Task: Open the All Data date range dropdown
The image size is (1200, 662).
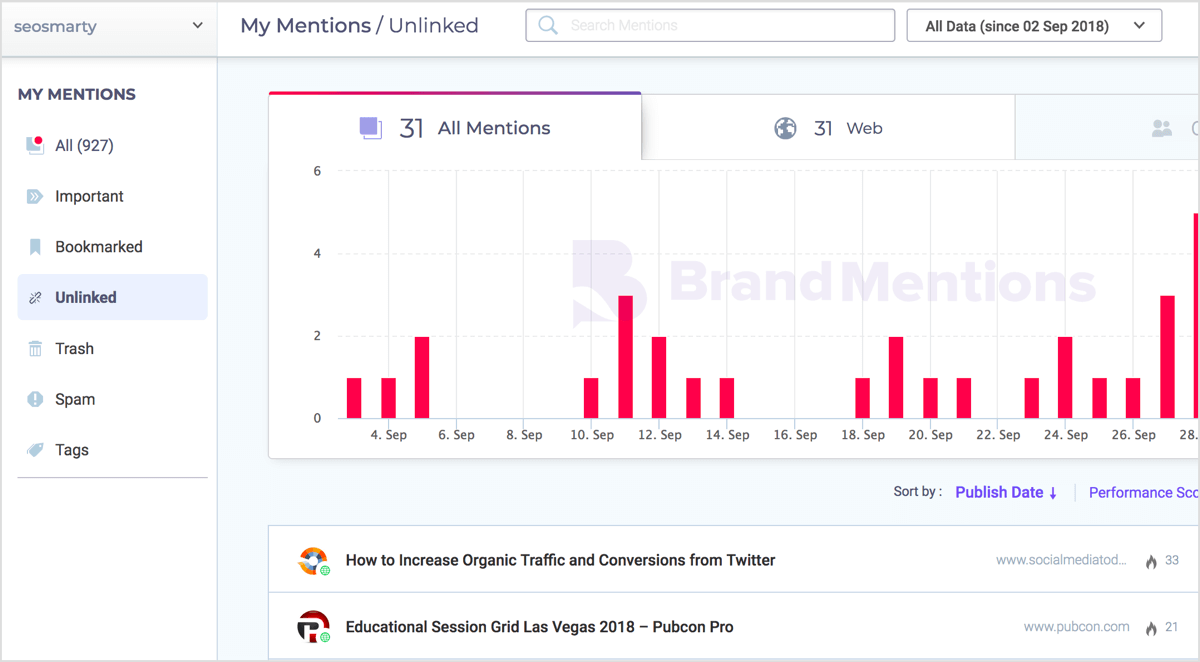Action: (1034, 25)
